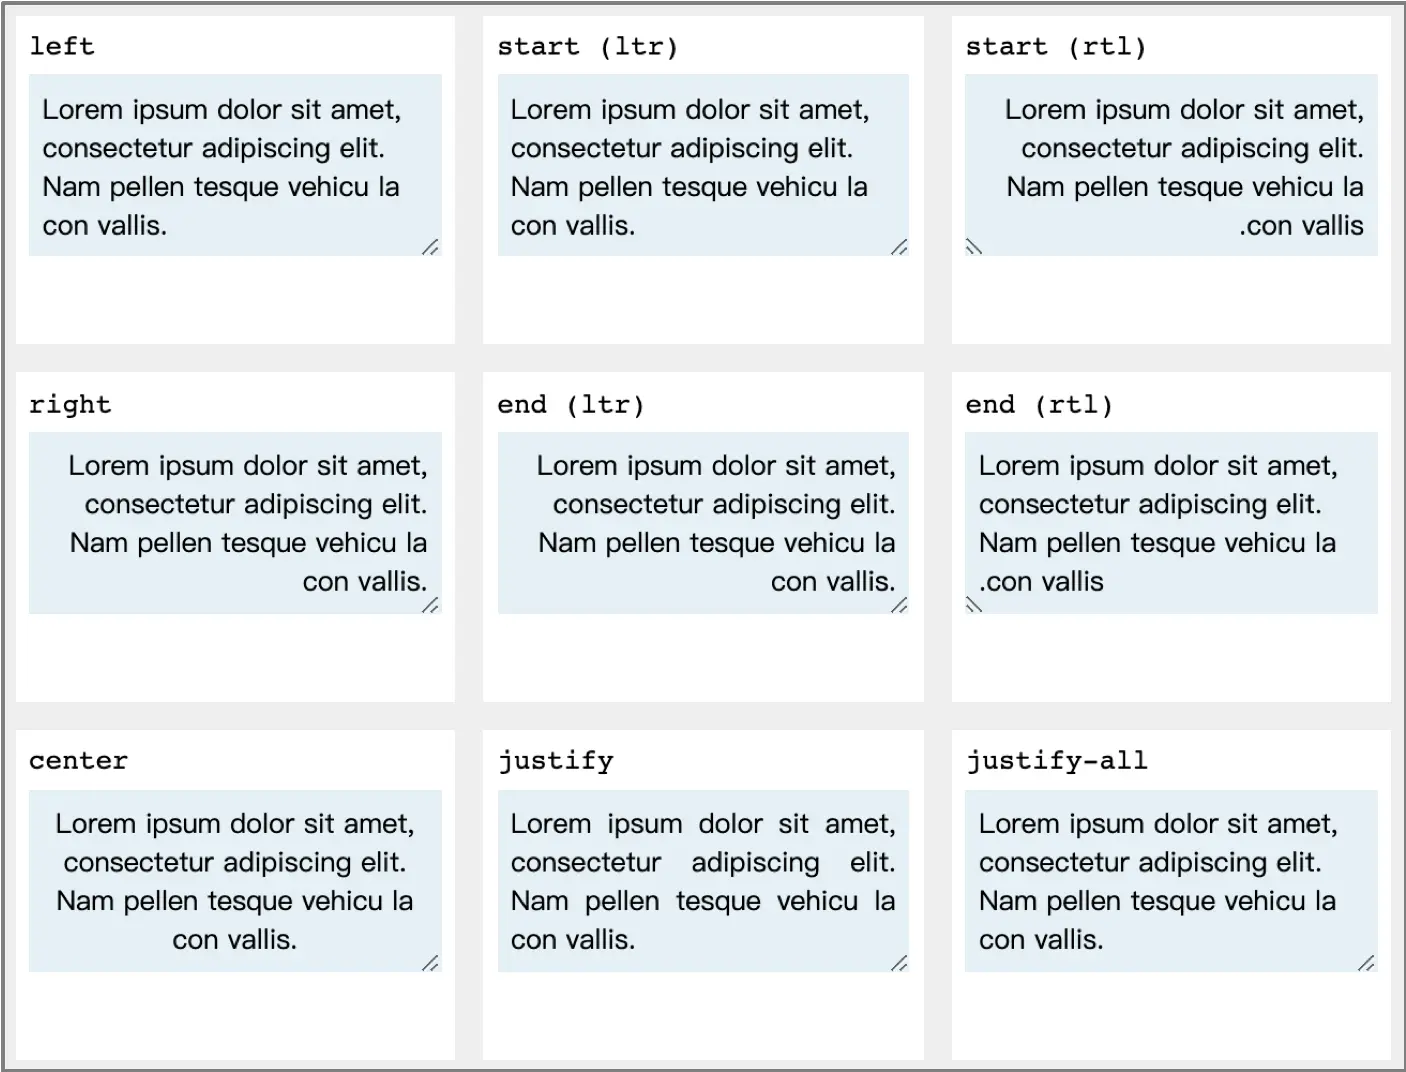
Task: Click the resize grip of the right textarea
Action: point(431,605)
